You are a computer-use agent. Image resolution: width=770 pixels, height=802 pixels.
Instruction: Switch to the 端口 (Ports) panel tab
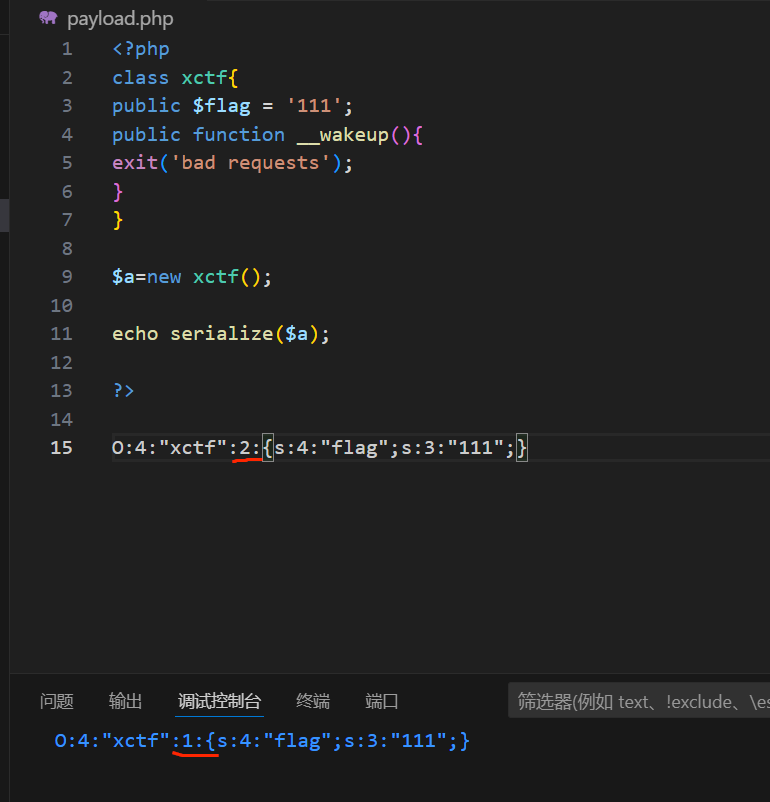pos(382,701)
